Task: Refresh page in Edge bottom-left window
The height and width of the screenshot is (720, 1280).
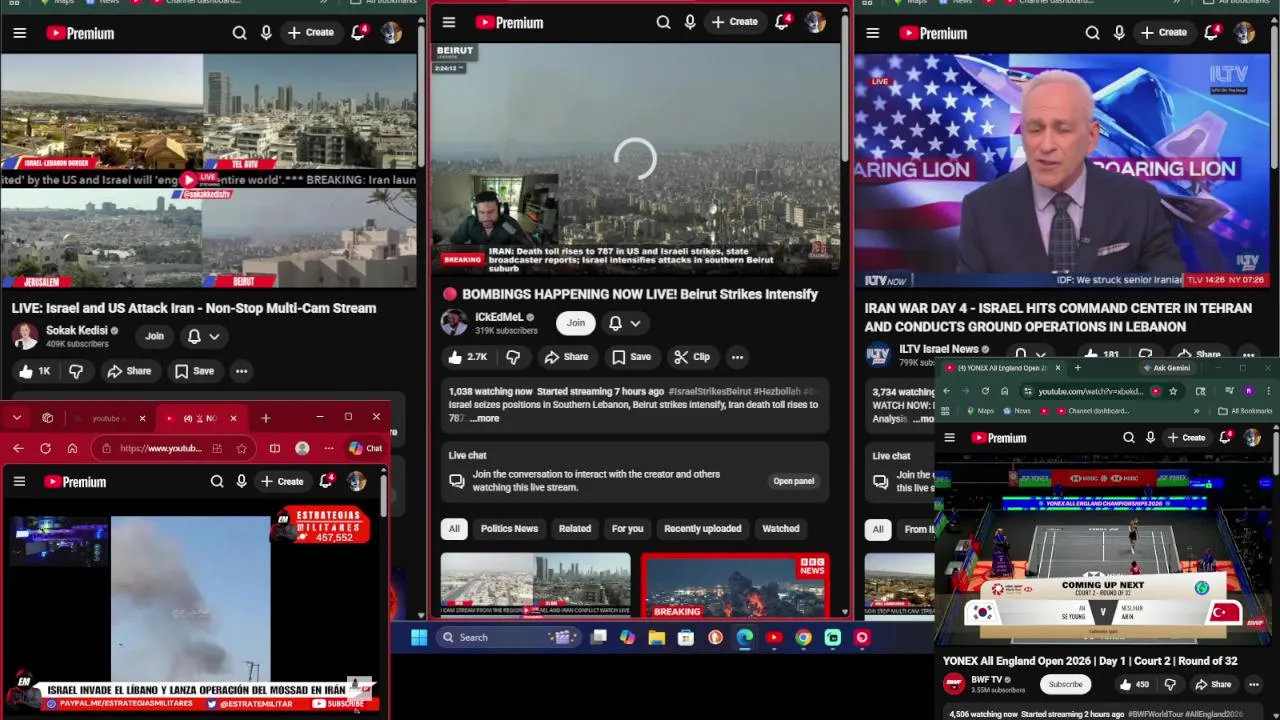Action: pyautogui.click(x=45, y=448)
